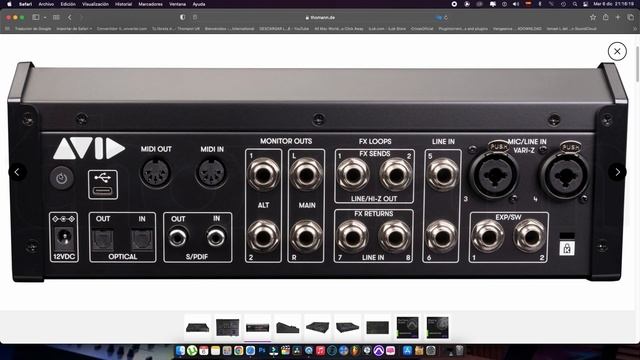Show the next product image

(618, 172)
